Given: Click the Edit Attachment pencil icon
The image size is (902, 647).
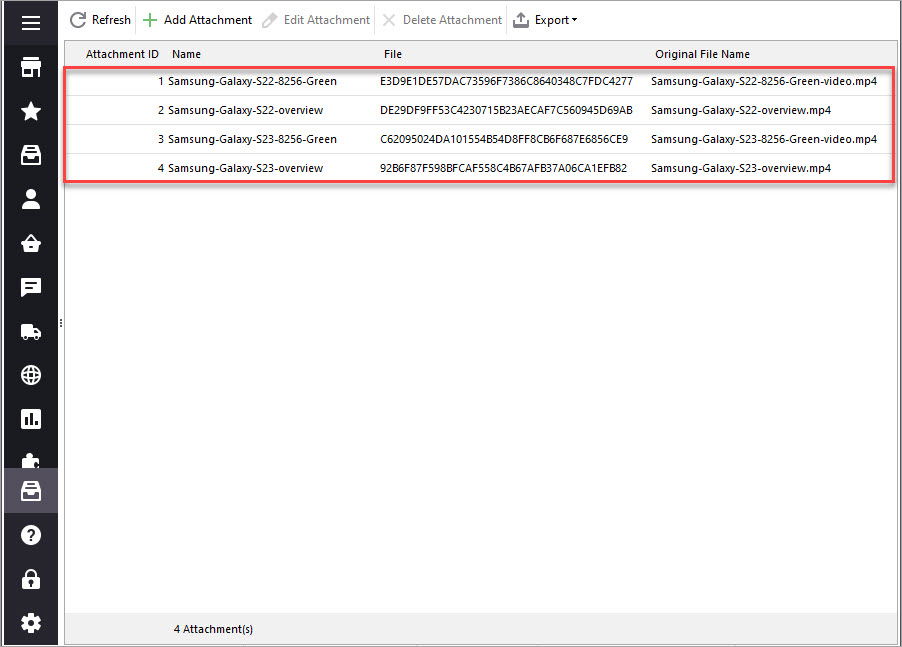Looking at the screenshot, I should (x=269, y=20).
